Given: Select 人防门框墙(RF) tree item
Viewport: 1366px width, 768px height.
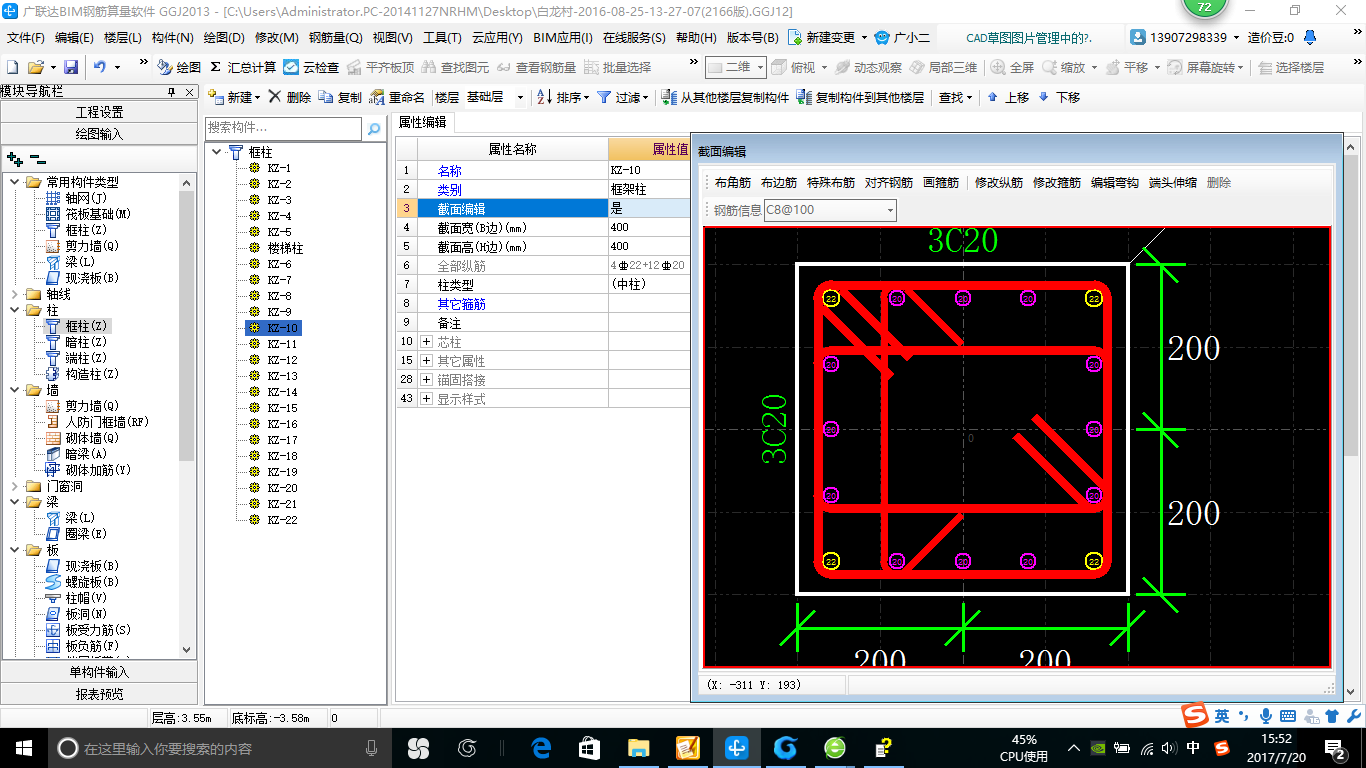Looking at the screenshot, I should coord(97,422).
